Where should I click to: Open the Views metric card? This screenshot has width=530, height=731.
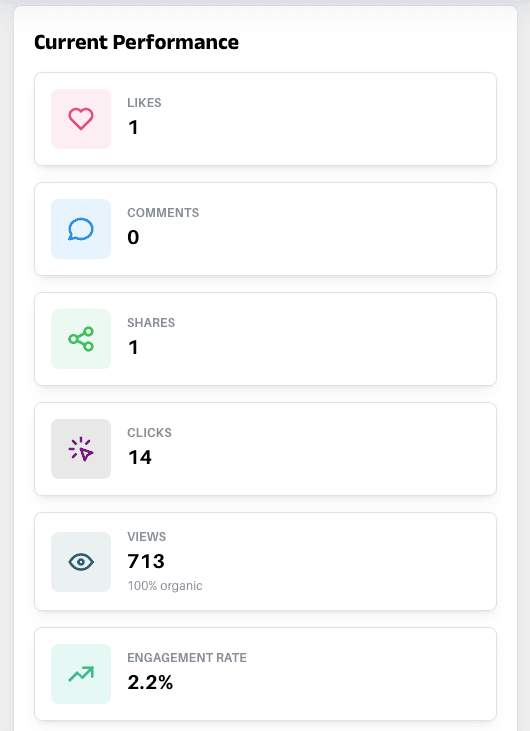click(265, 561)
